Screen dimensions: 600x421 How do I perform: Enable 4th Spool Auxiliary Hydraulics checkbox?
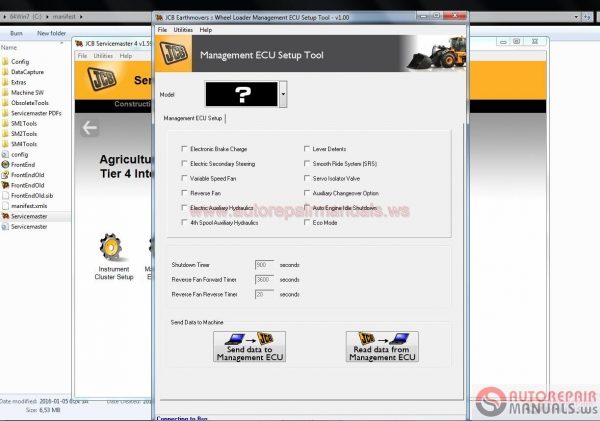[x=184, y=222]
